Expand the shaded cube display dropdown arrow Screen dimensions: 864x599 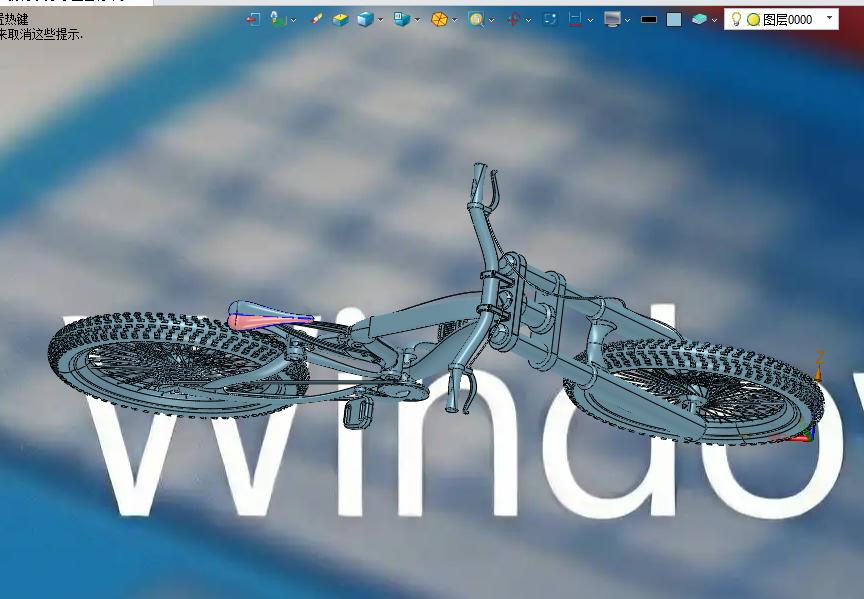[x=380, y=20]
